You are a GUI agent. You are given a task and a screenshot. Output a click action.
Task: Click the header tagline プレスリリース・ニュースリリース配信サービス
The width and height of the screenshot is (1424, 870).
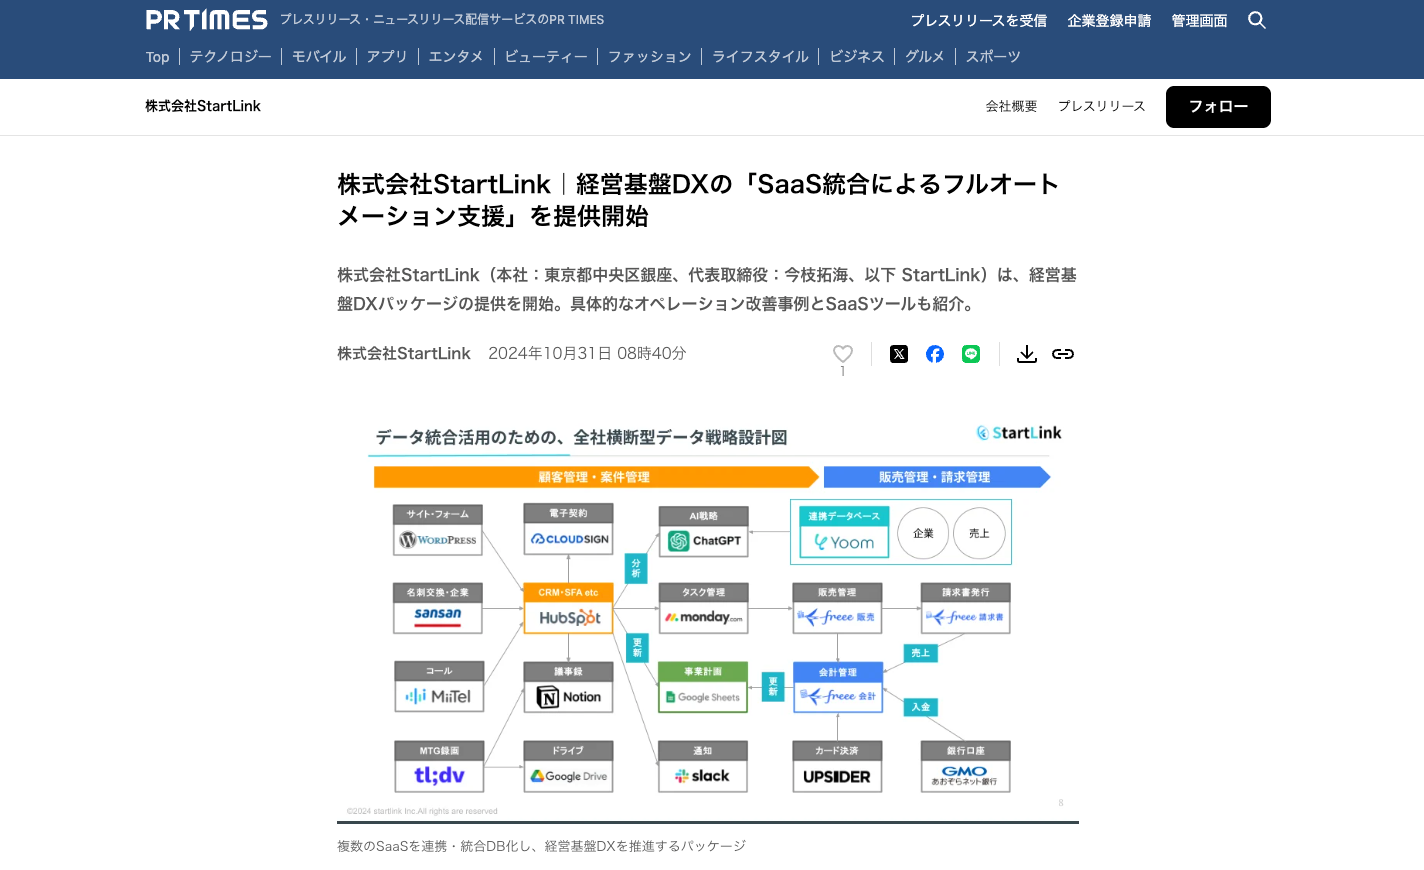point(442,20)
